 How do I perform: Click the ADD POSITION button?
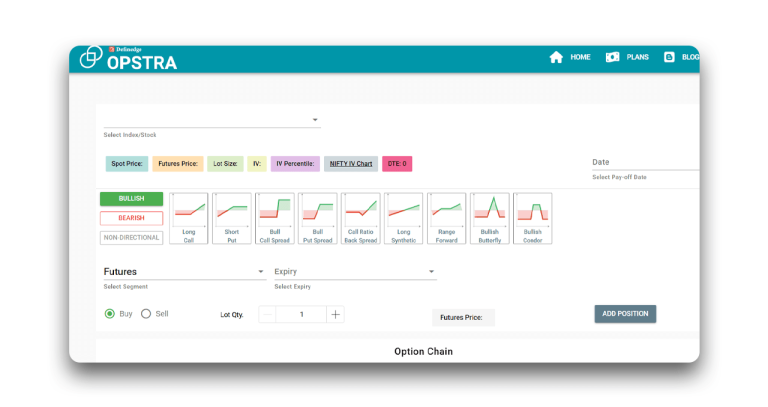(x=625, y=314)
